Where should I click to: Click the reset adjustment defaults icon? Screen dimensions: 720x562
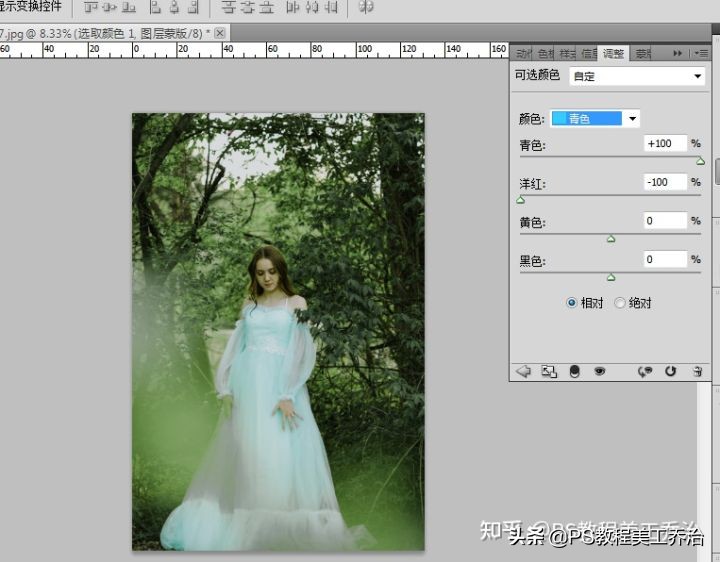(x=670, y=371)
